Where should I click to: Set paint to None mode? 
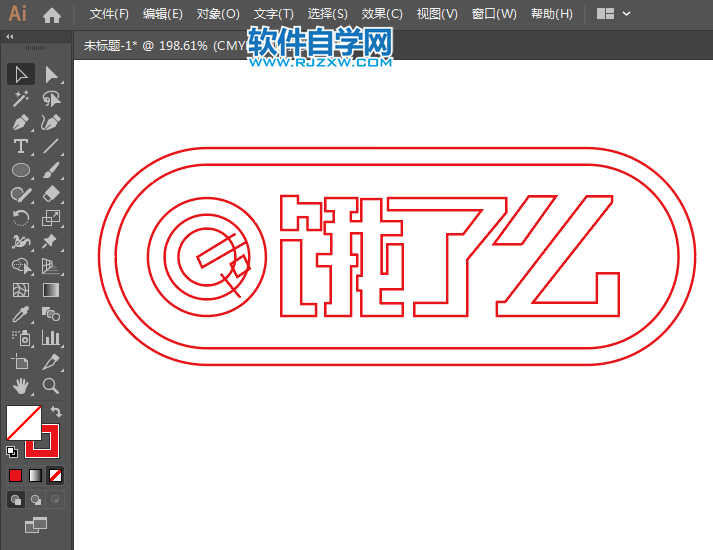(x=56, y=475)
